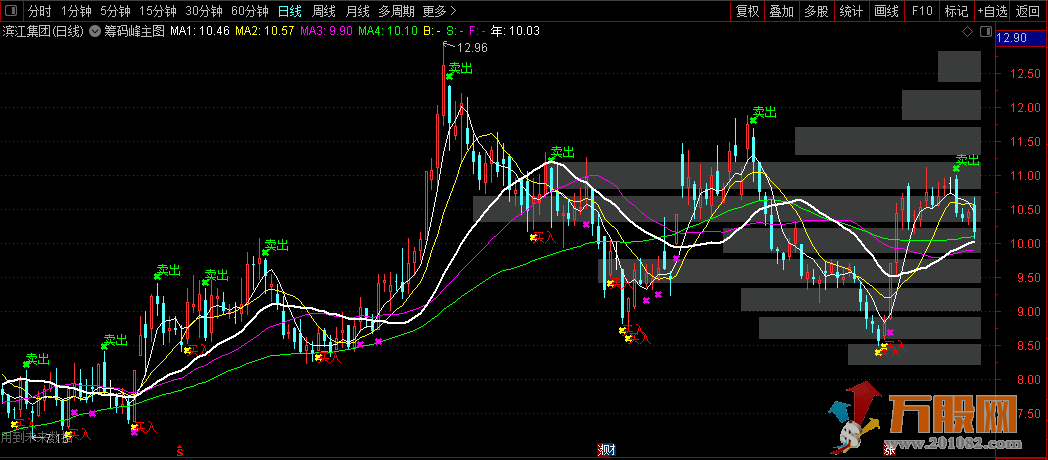Click the 卖出 signal near the 12.00 level
The width and height of the screenshot is (1048, 460).
765,112
